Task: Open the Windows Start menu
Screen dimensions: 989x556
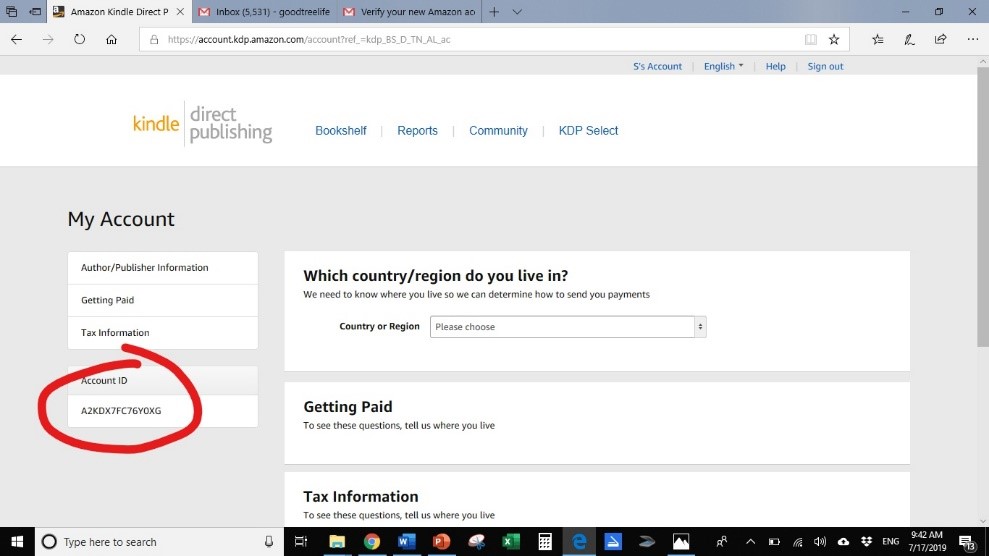Action: 17,542
